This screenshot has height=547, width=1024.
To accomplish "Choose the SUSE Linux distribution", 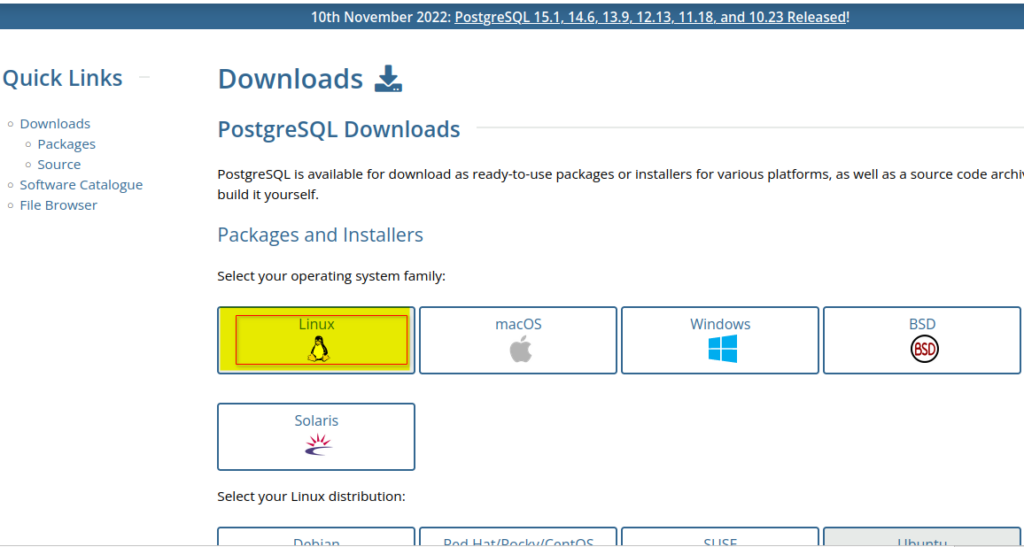I will pos(720,537).
